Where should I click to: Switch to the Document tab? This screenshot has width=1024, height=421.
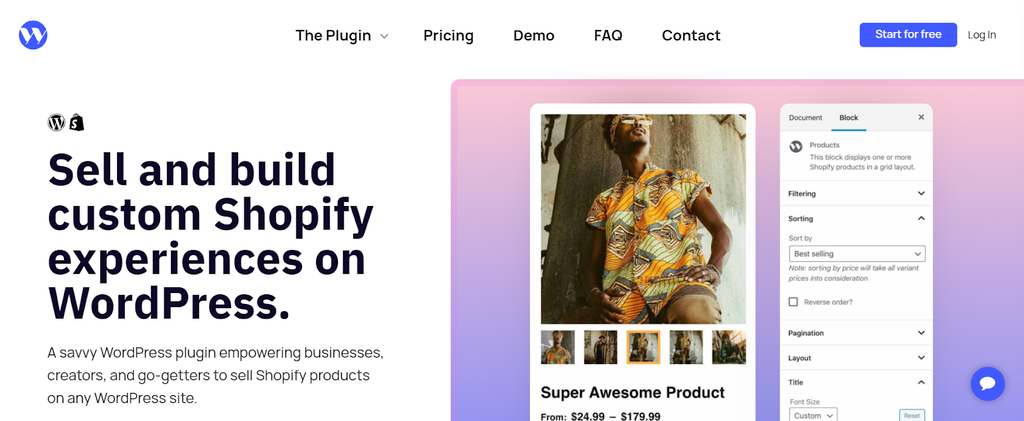[805, 118]
